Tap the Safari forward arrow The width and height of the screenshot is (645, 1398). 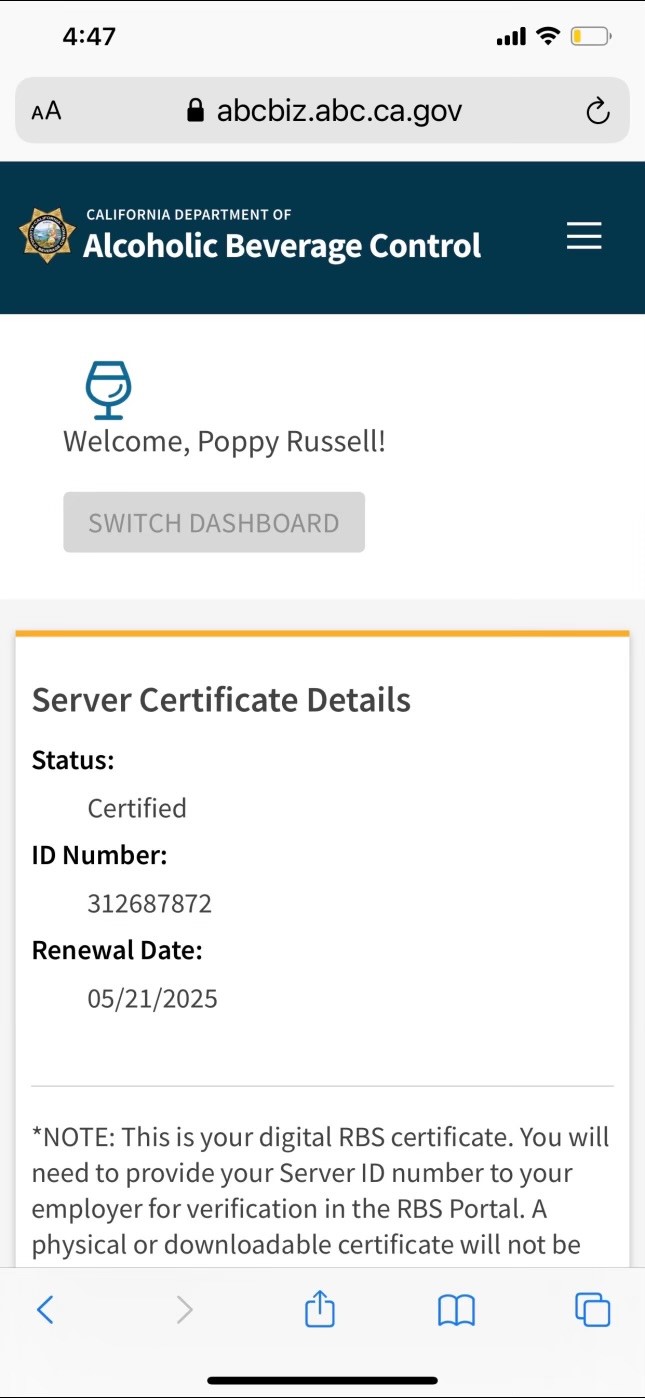coord(184,1309)
